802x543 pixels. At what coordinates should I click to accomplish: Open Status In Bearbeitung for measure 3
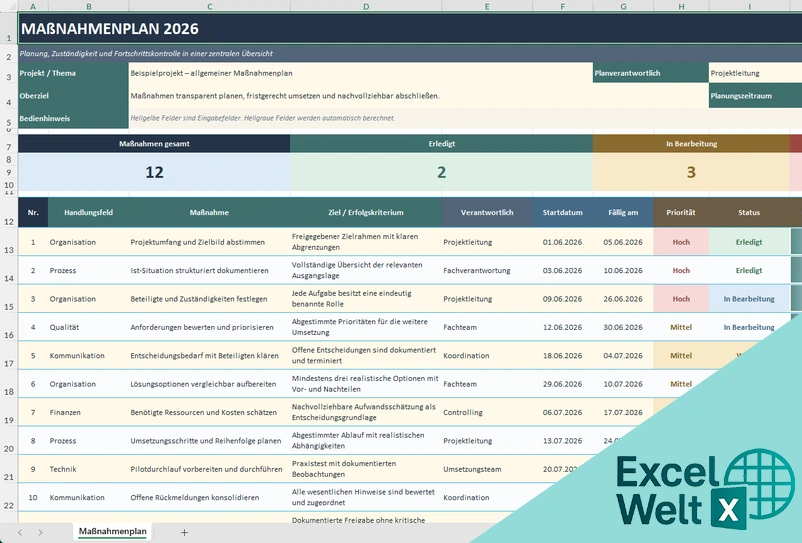(x=749, y=299)
